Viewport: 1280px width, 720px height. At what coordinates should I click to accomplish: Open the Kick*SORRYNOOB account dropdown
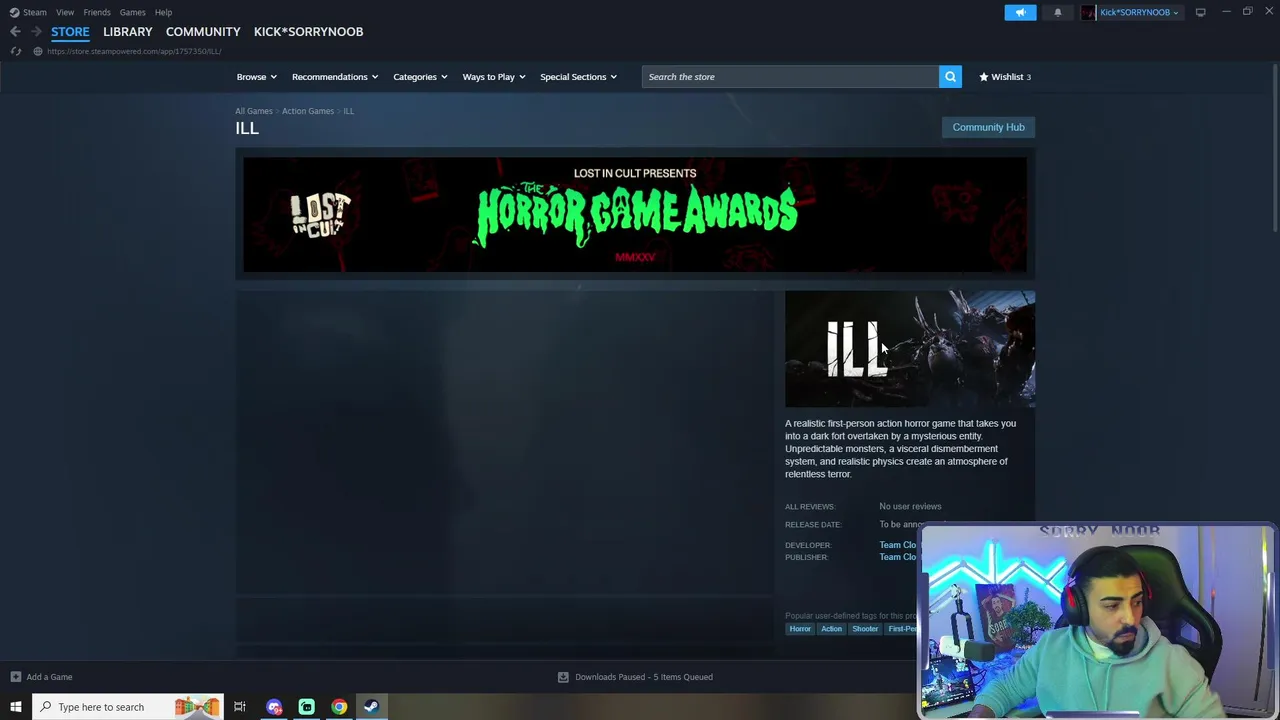pos(1139,12)
